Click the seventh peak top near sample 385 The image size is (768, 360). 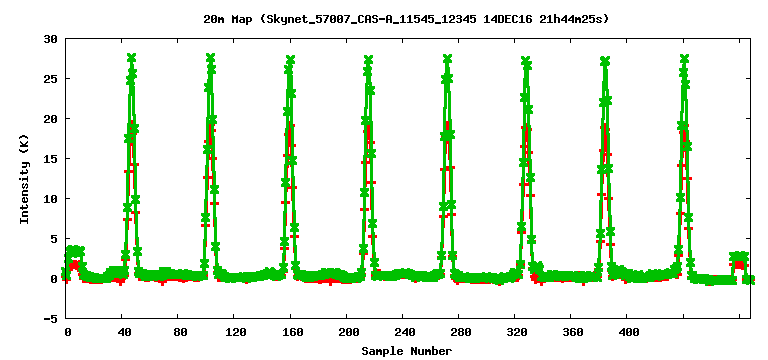605,61
